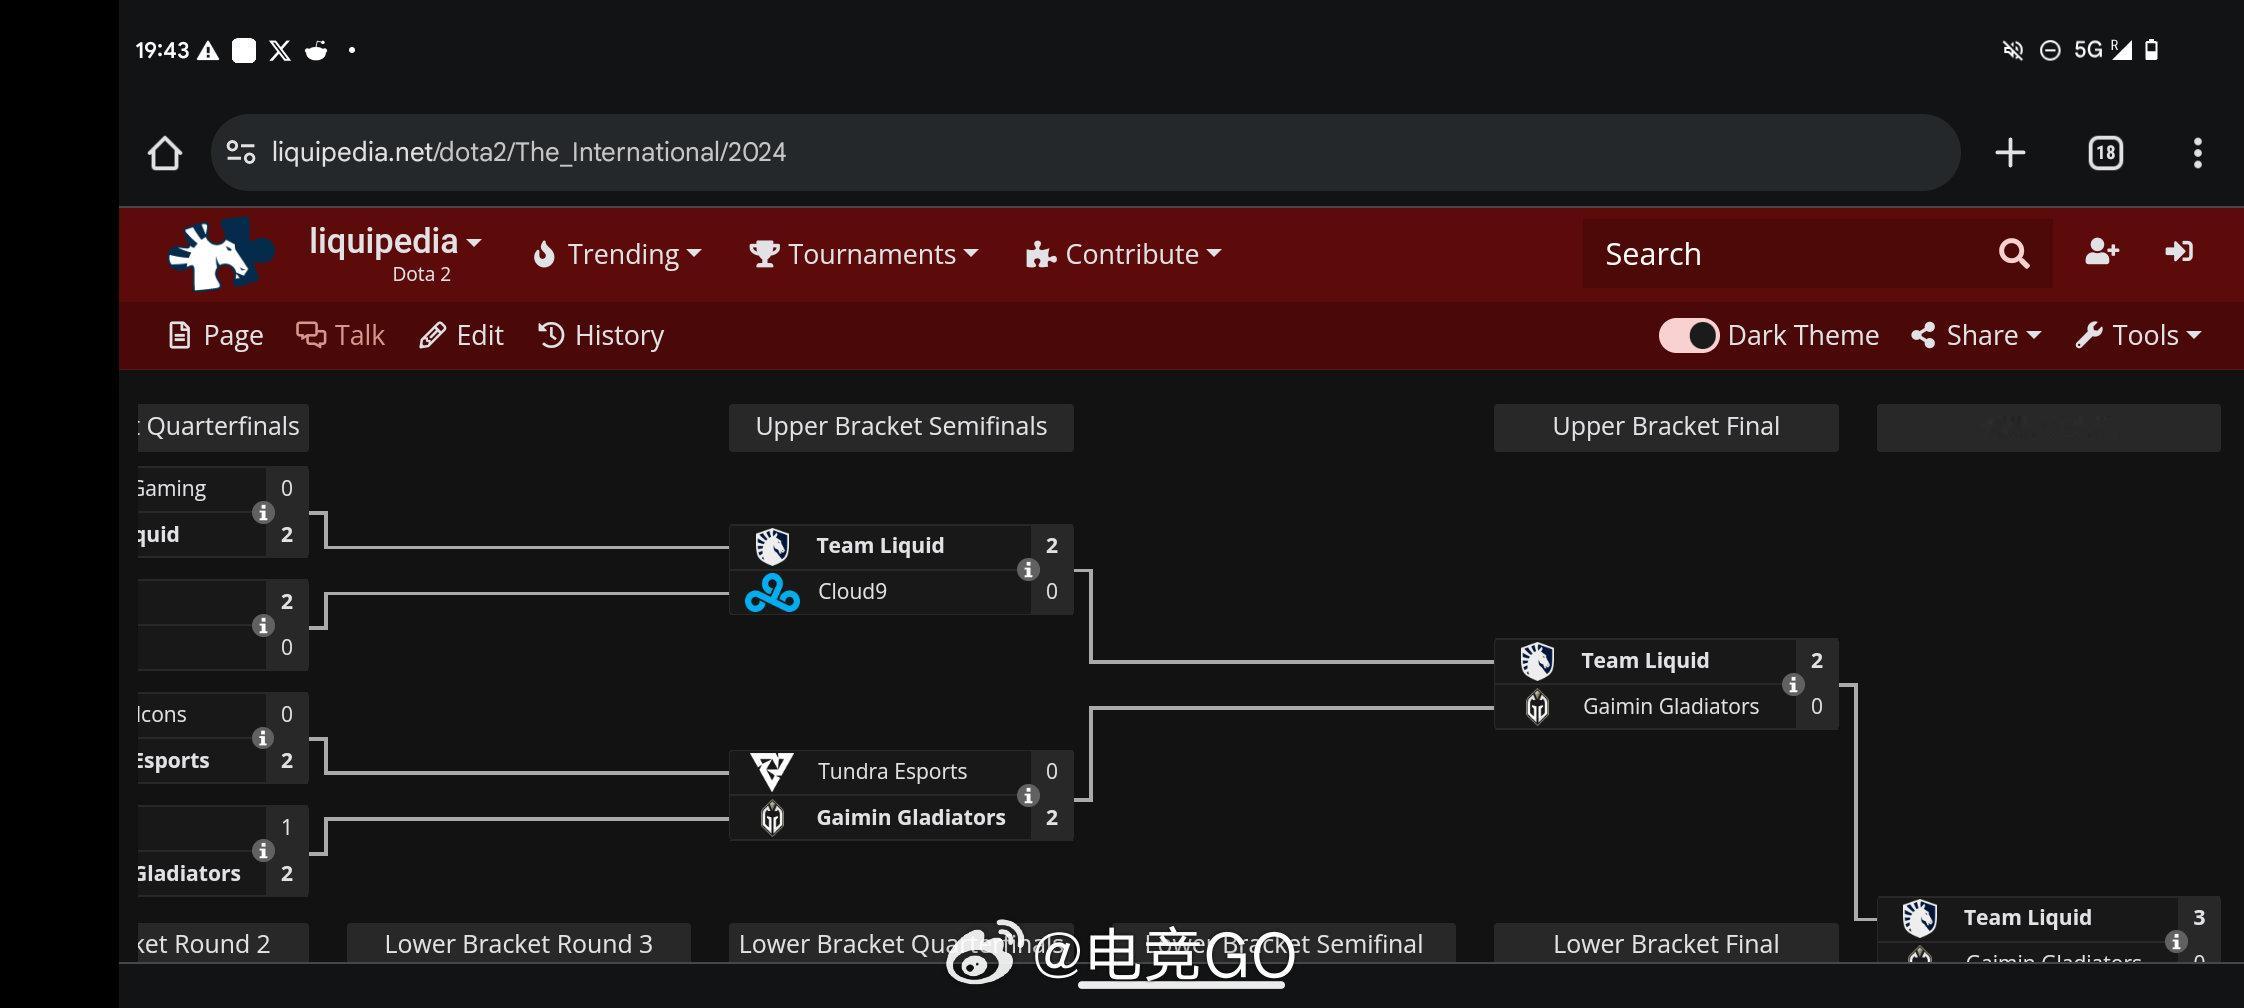Click Team Liquid in the upper semifinal

pyautogui.click(x=880, y=546)
